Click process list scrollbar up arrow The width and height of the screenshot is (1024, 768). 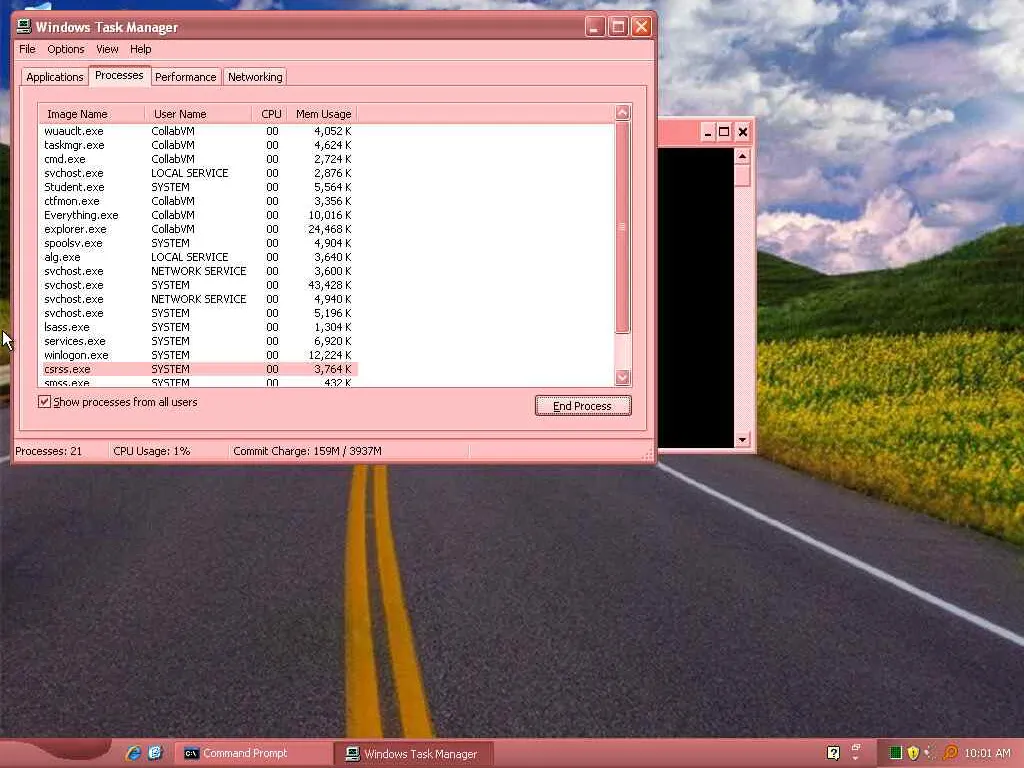coord(622,112)
